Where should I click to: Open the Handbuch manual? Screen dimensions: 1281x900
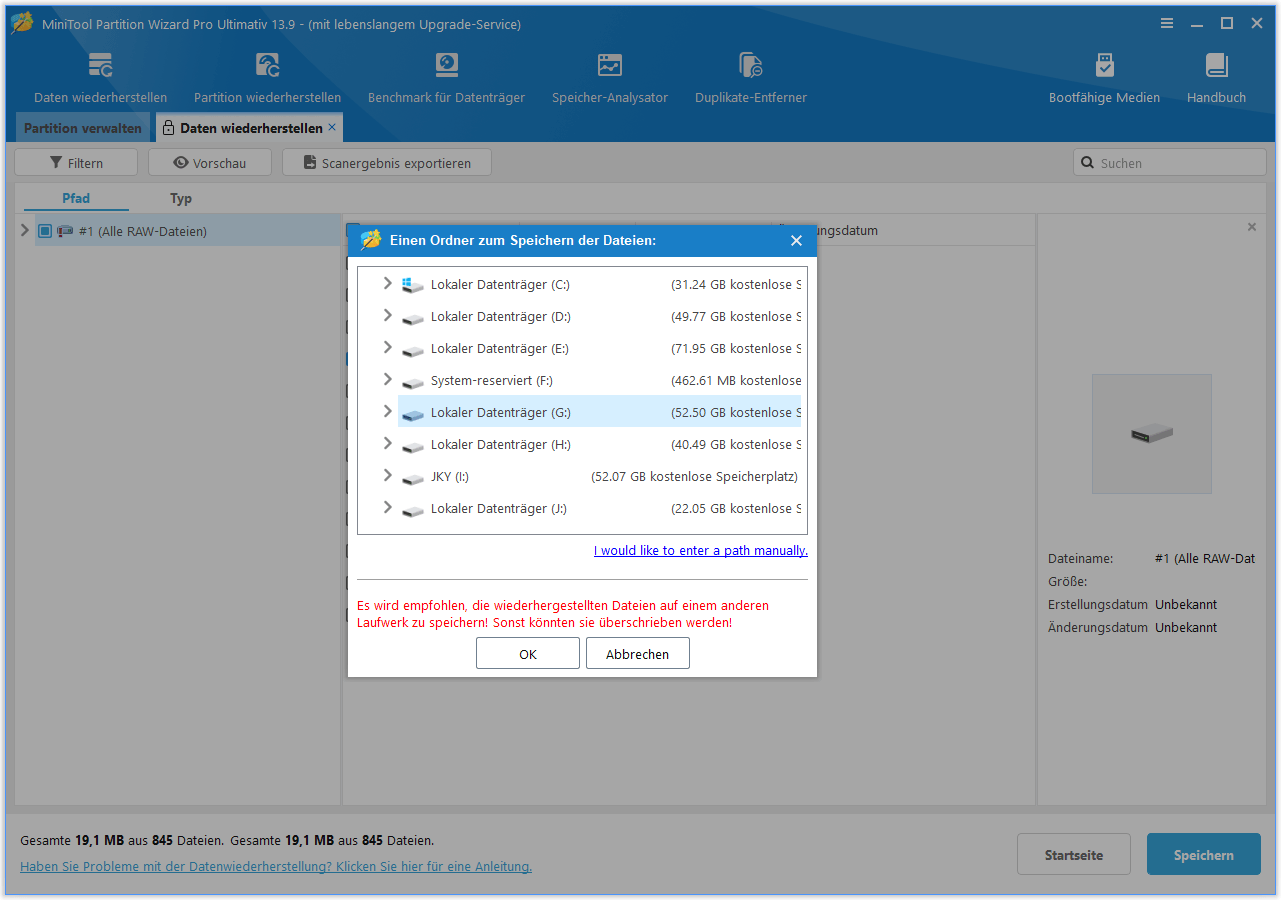point(1216,78)
